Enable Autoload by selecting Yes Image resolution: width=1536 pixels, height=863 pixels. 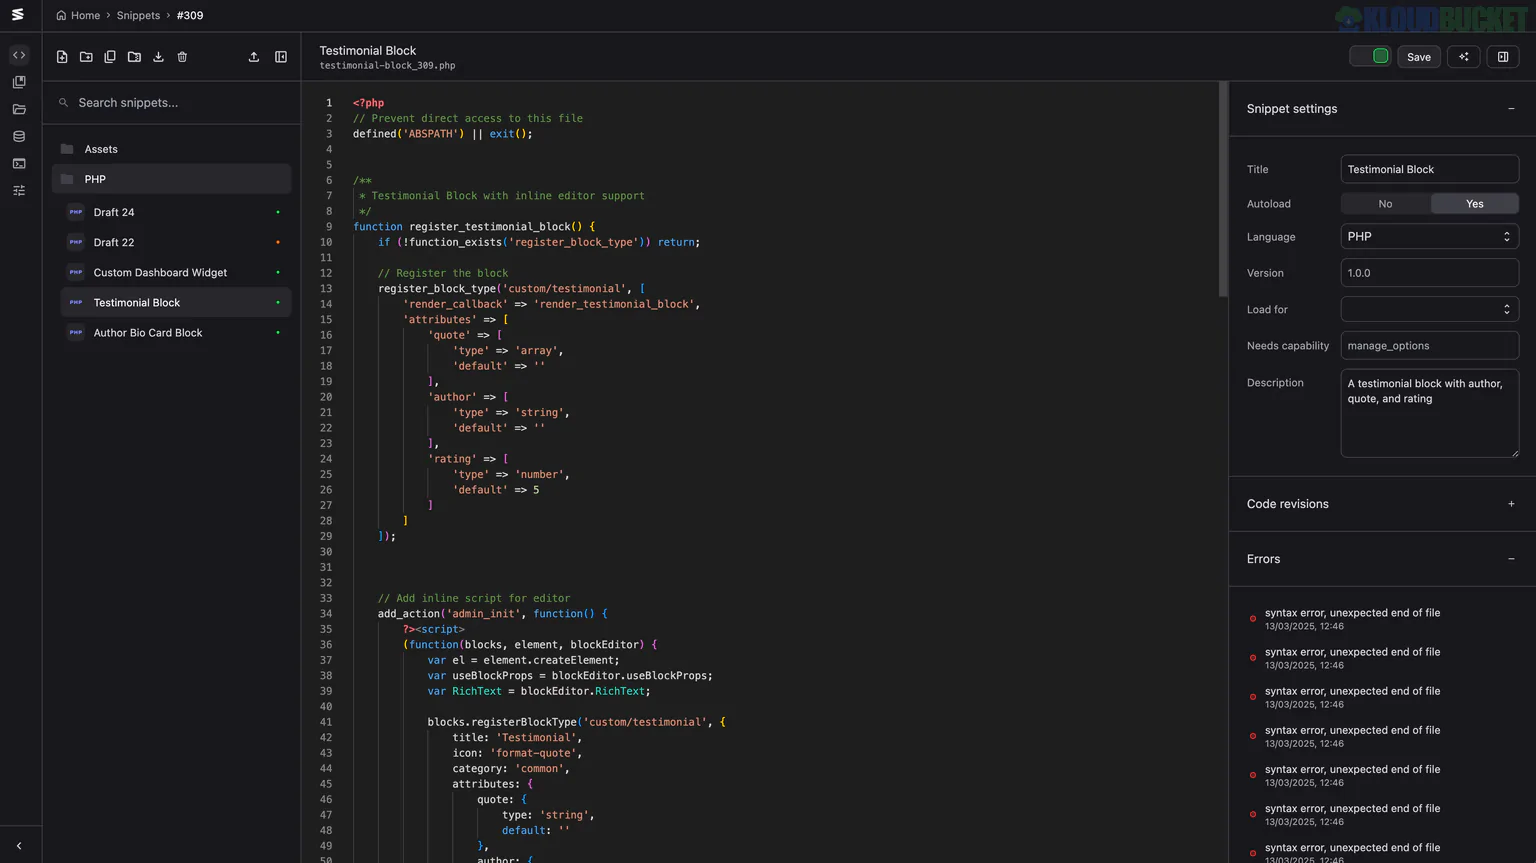point(1474,203)
